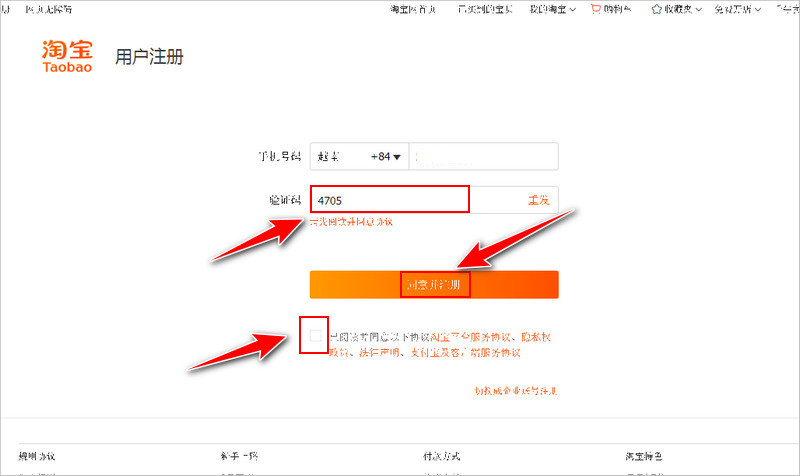Click the shopping cart icon

pos(596,9)
